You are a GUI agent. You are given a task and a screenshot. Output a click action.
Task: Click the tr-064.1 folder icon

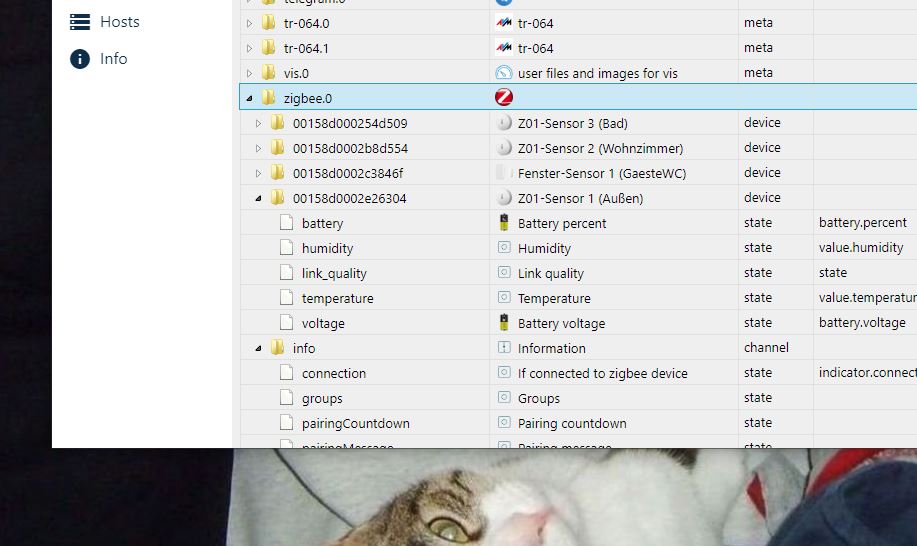tap(268, 48)
